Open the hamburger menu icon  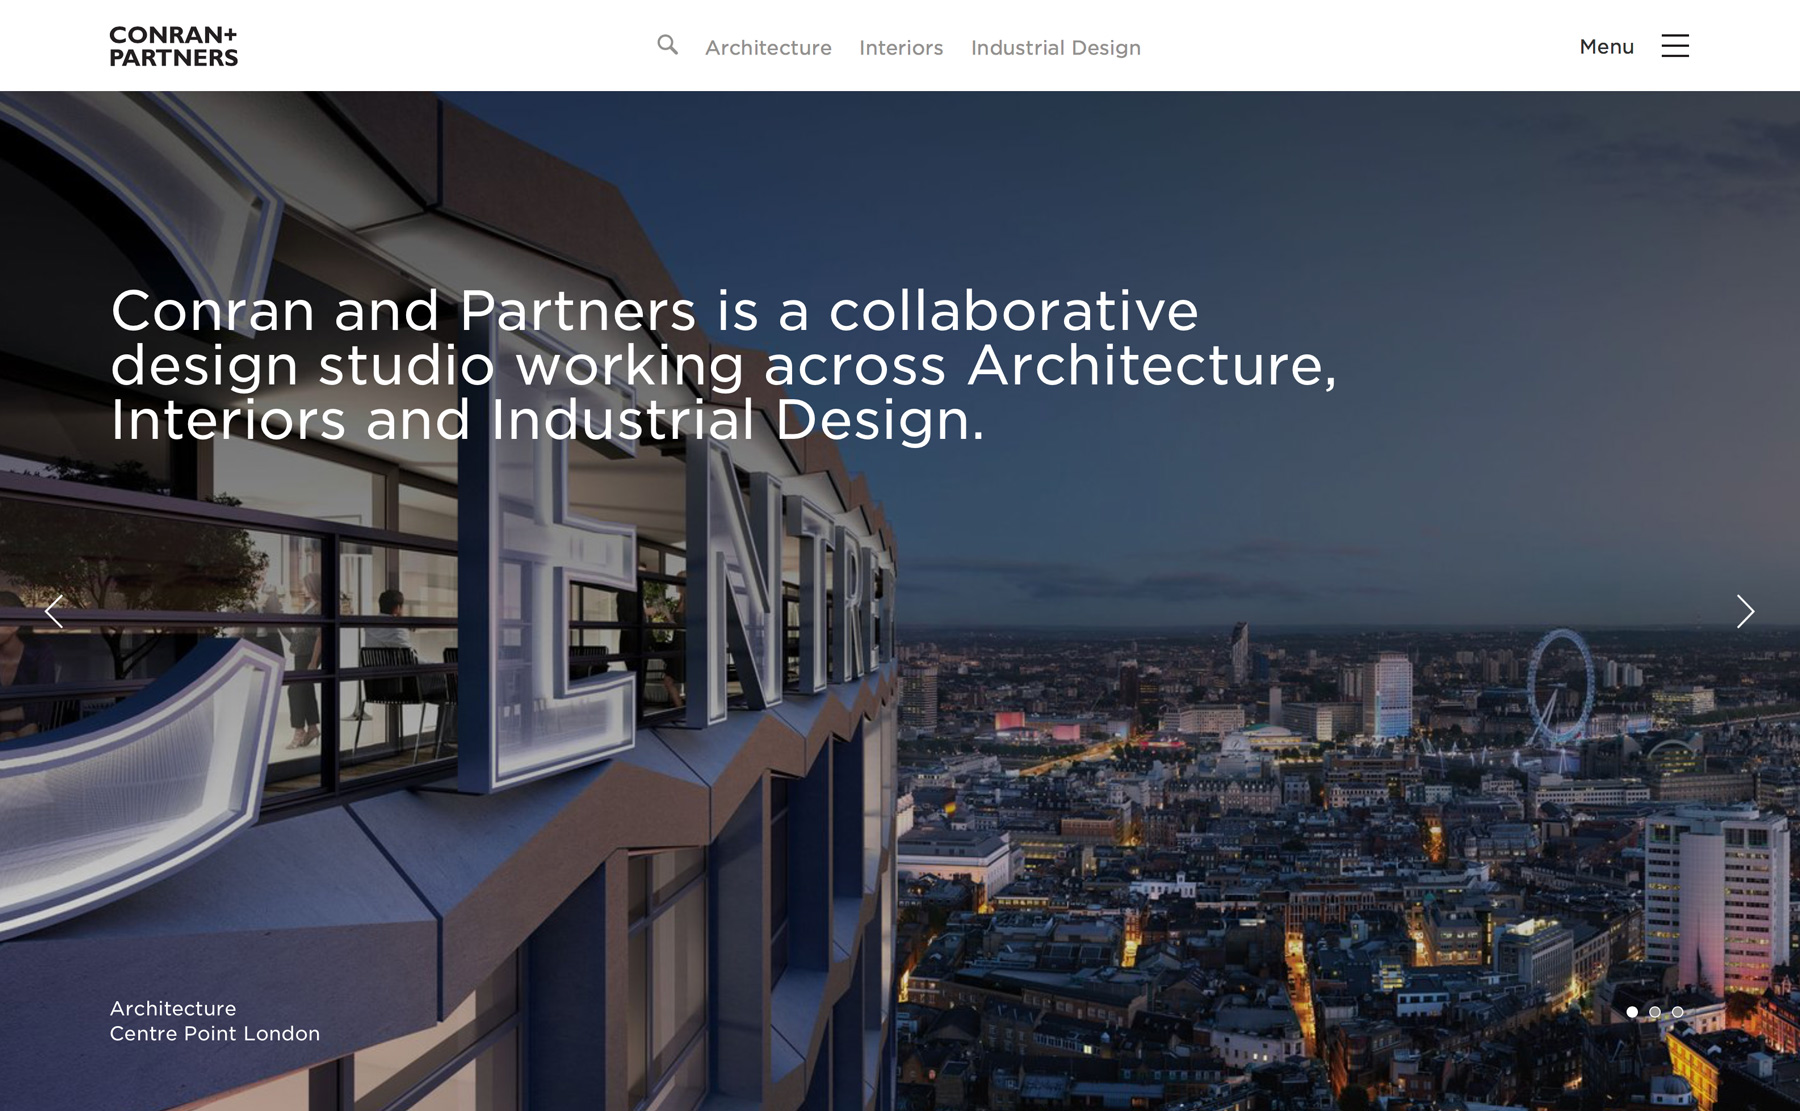1675,46
